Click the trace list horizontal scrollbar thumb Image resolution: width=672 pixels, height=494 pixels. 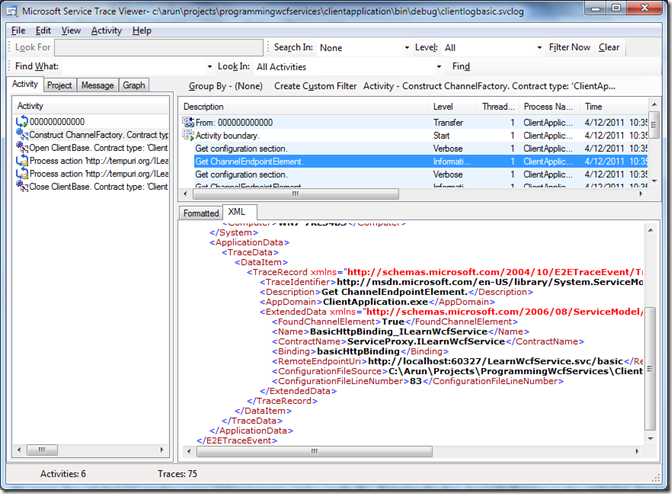(x=296, y=194)
